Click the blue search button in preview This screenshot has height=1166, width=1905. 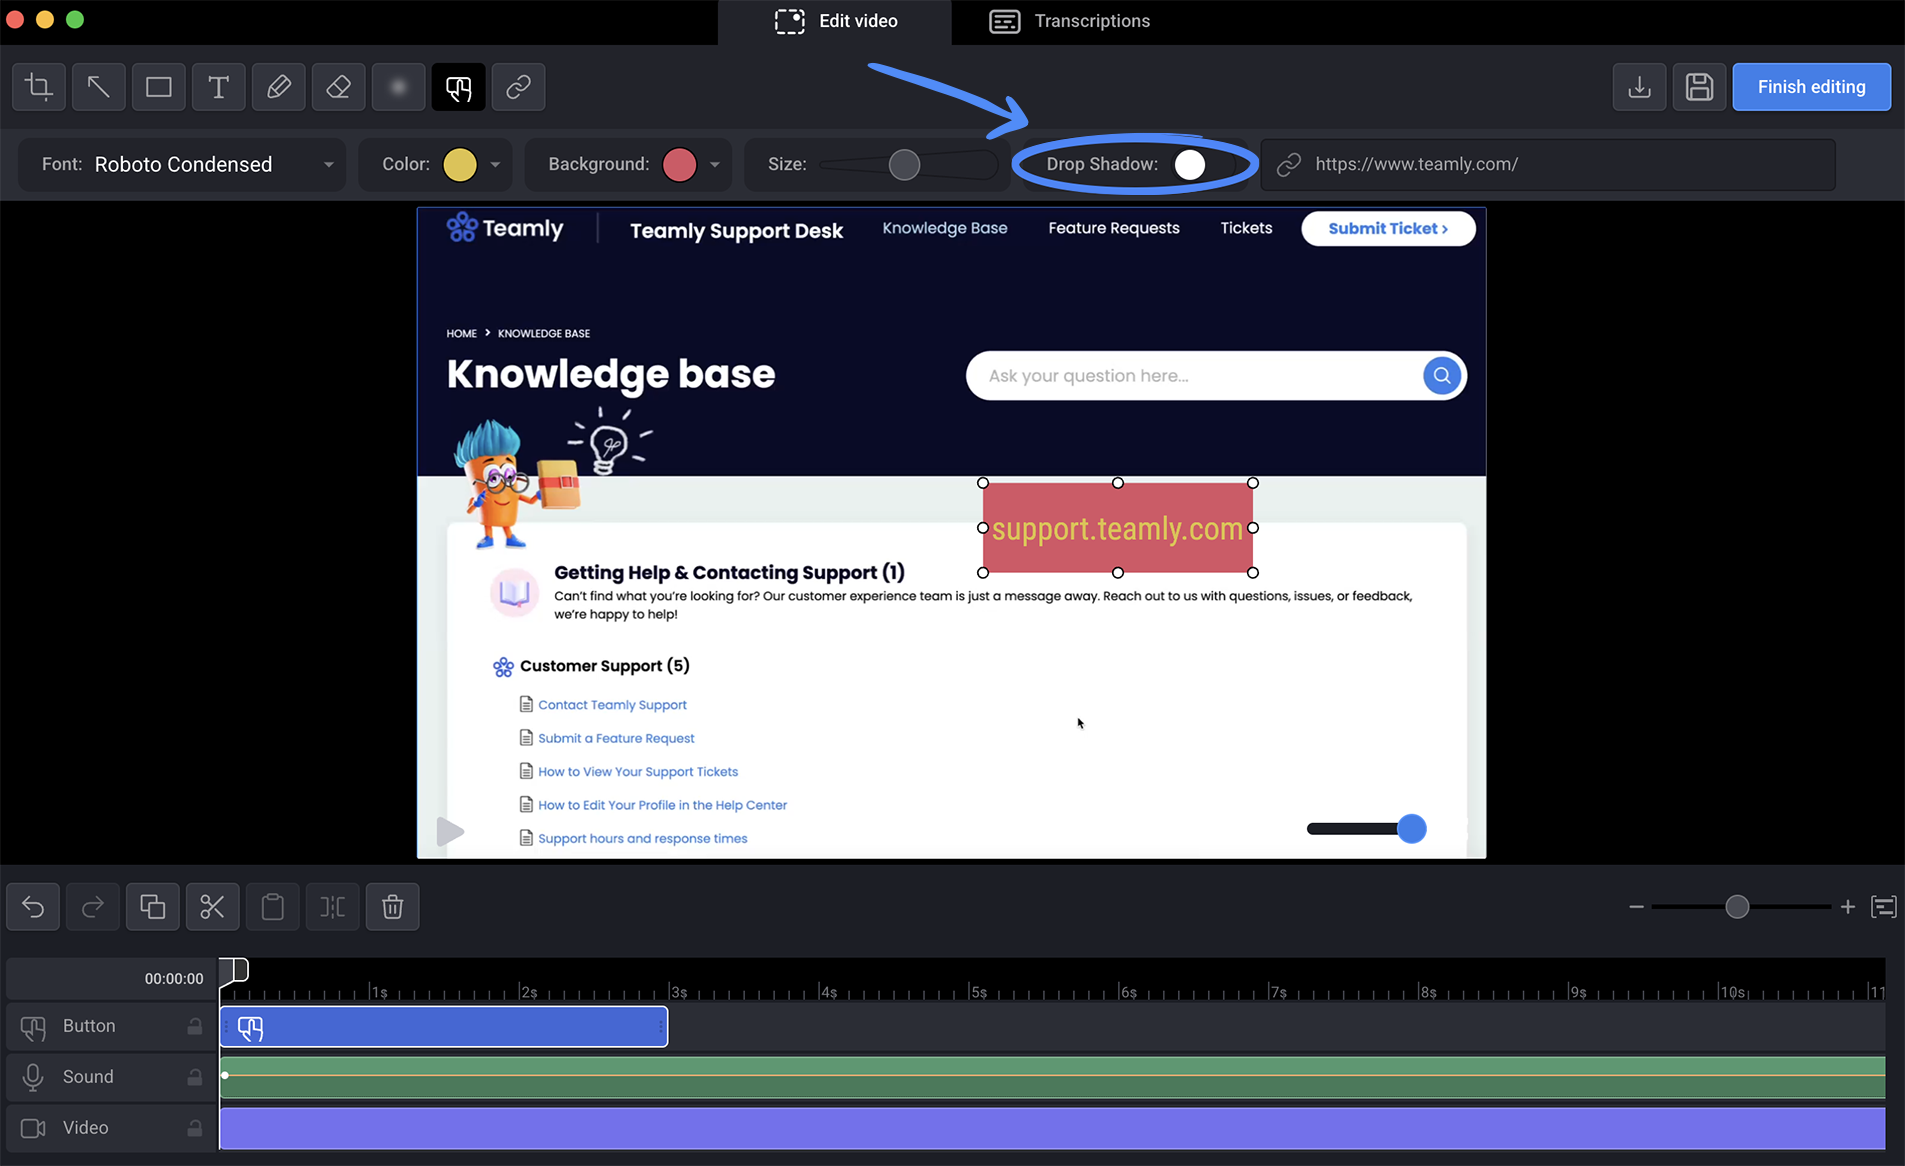pos(1442,376)
